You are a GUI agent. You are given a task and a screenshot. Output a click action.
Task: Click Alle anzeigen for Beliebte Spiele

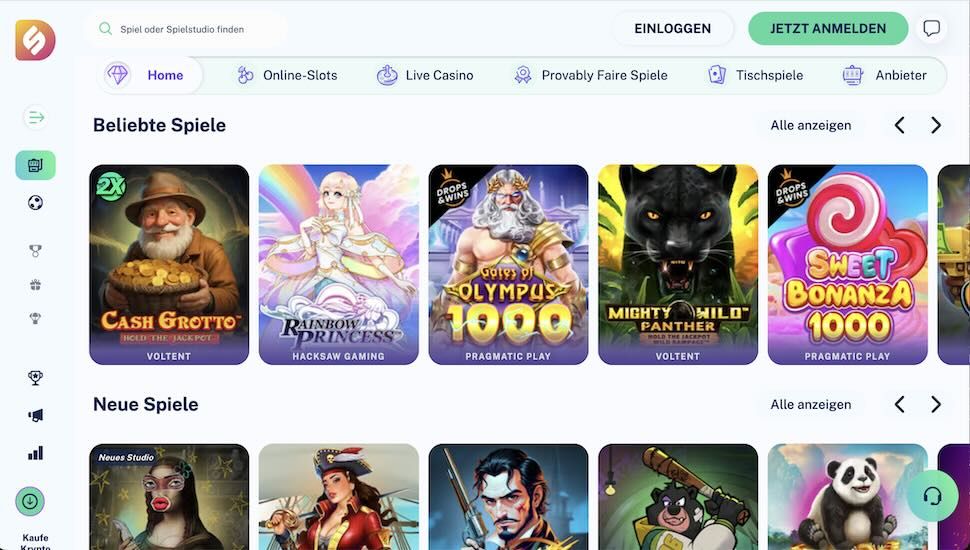(x=810, y=125)
